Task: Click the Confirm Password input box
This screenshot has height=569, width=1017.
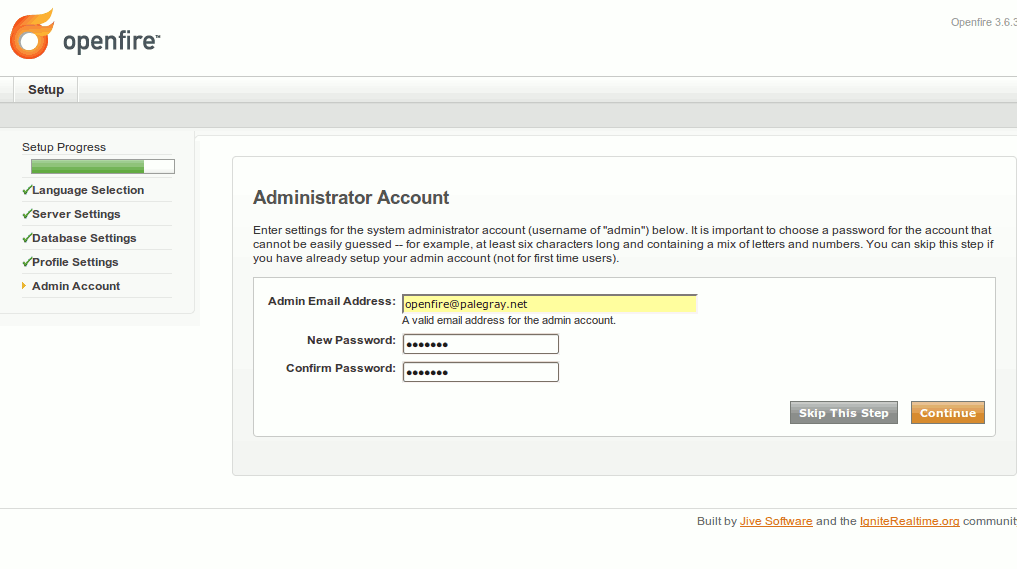Action: (480, 372)
